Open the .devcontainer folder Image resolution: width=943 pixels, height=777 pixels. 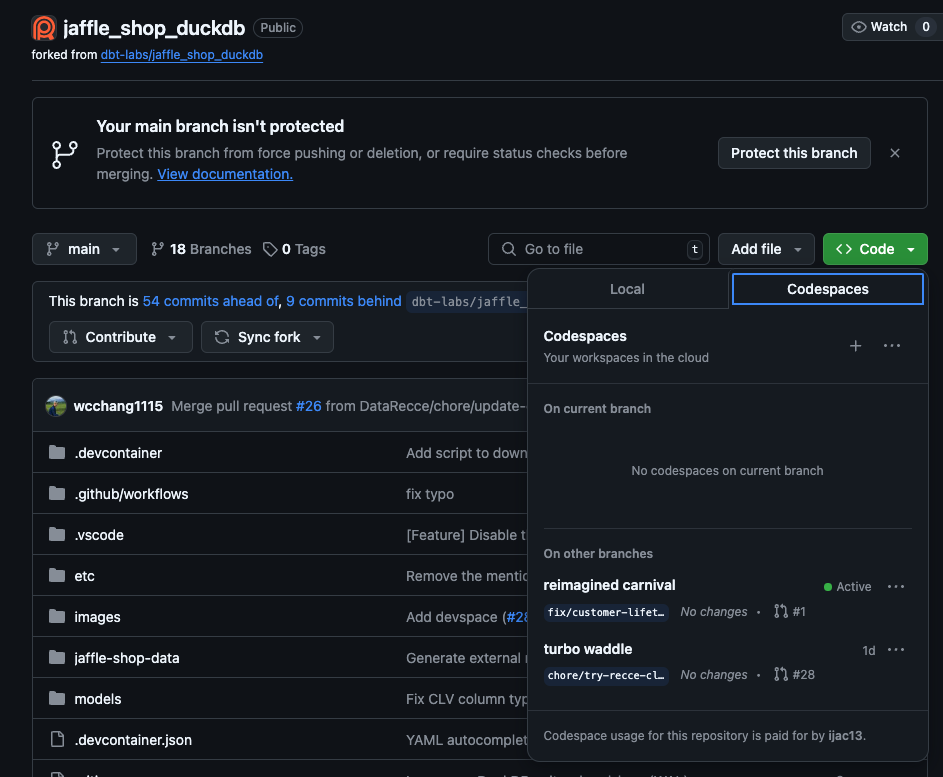coord(118,453)
